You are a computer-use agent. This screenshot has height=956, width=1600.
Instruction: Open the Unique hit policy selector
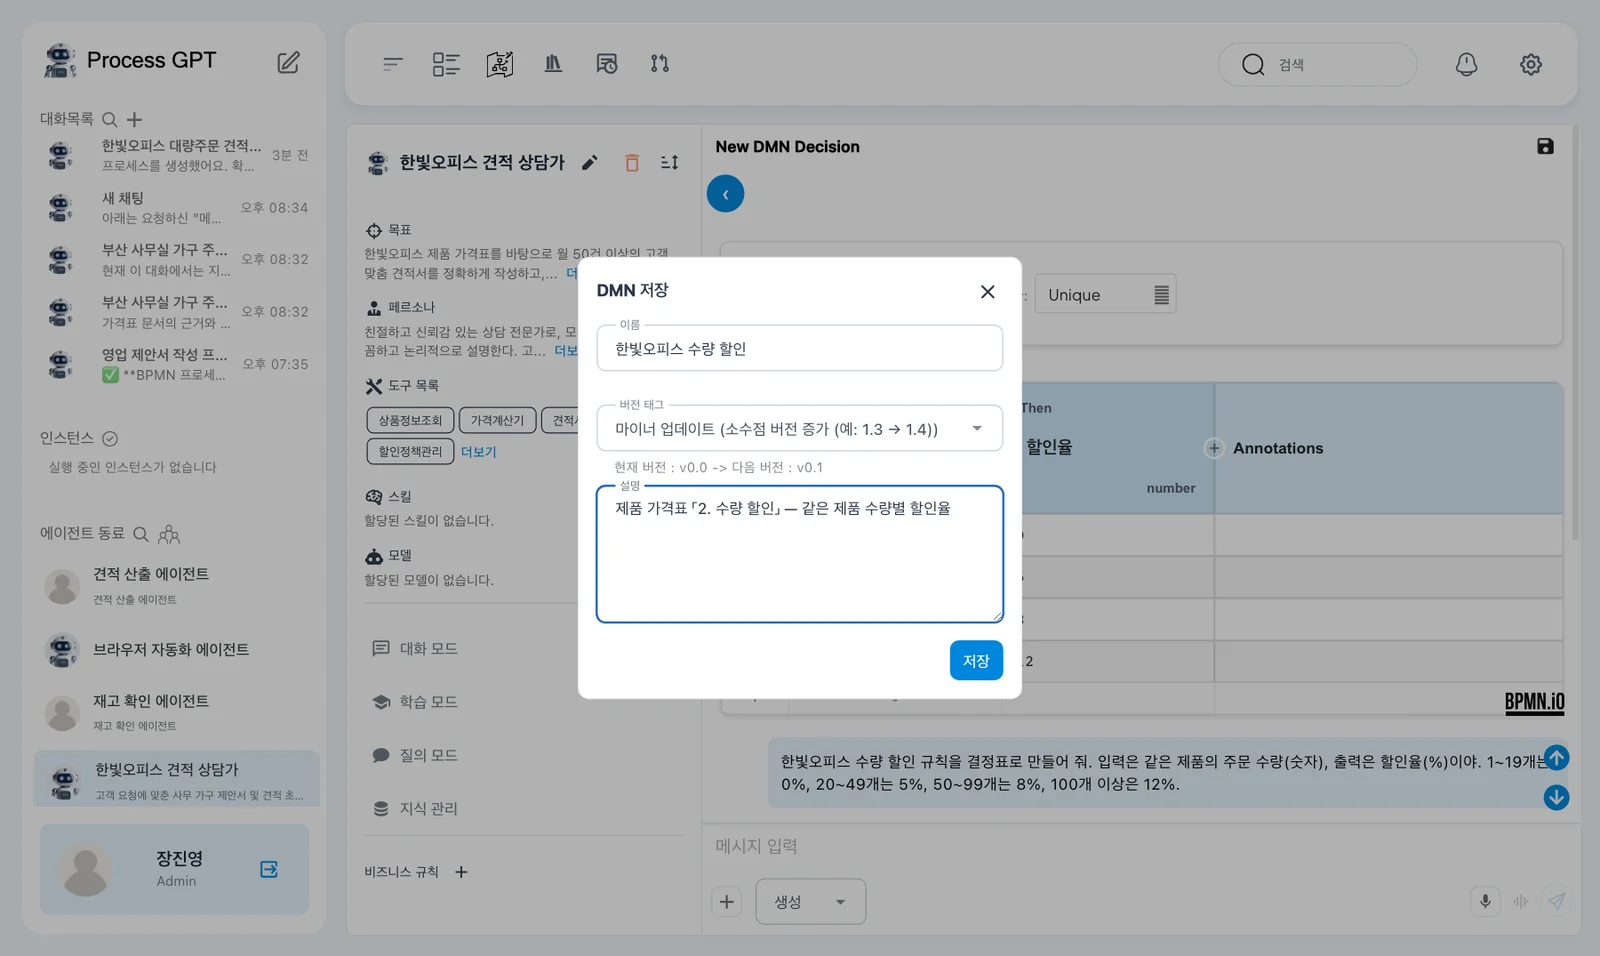[1105, 295]
